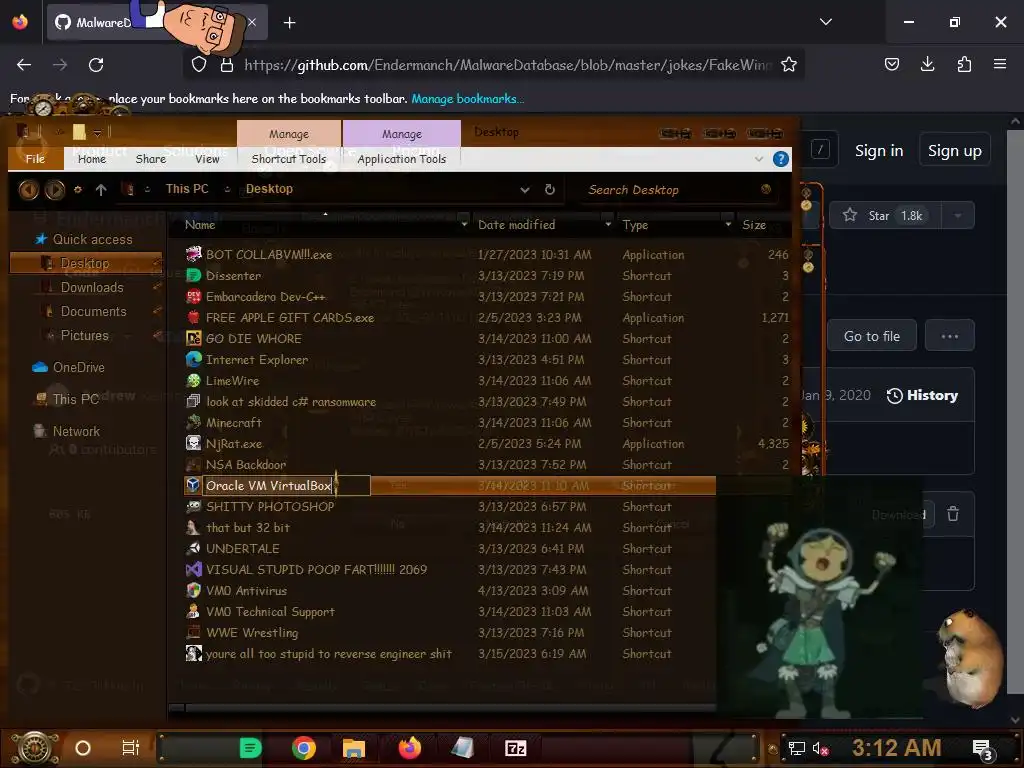Refresh the Desktop folder in Explorer
The width and height of the screenshot is (1024, 768).
coord(550,189)
